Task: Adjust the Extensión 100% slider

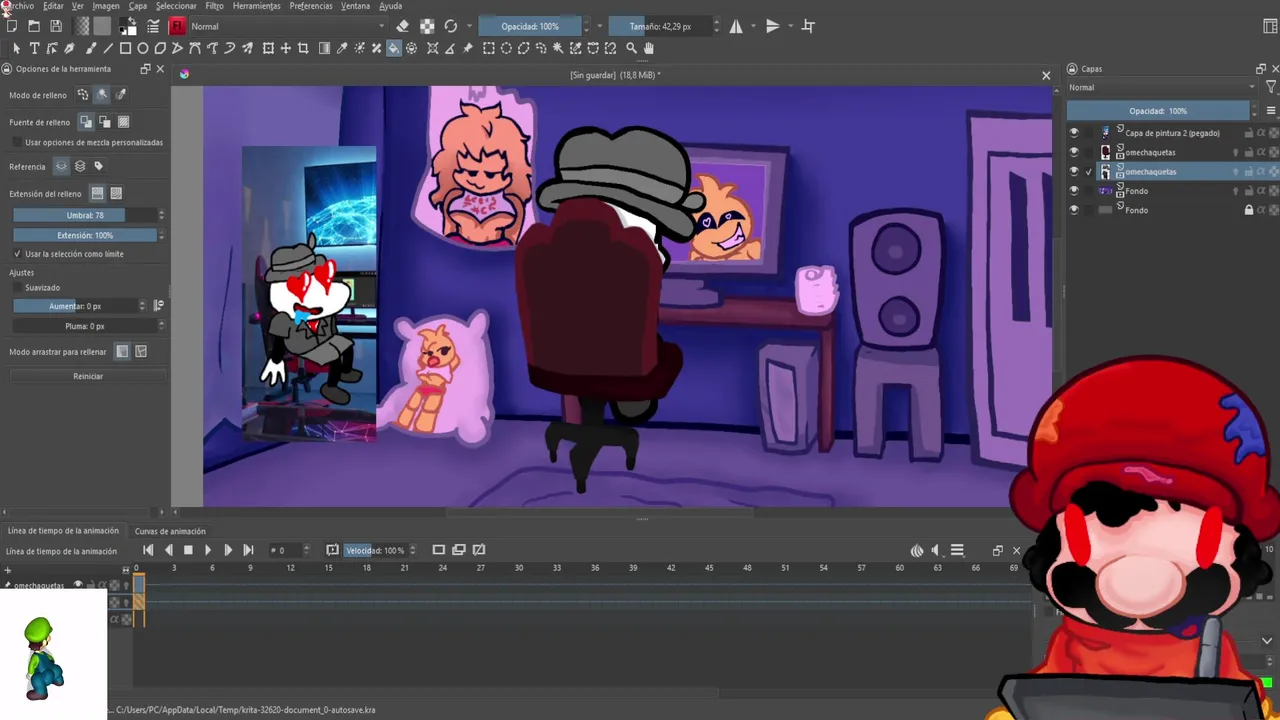Action: [x=85, y=235]
